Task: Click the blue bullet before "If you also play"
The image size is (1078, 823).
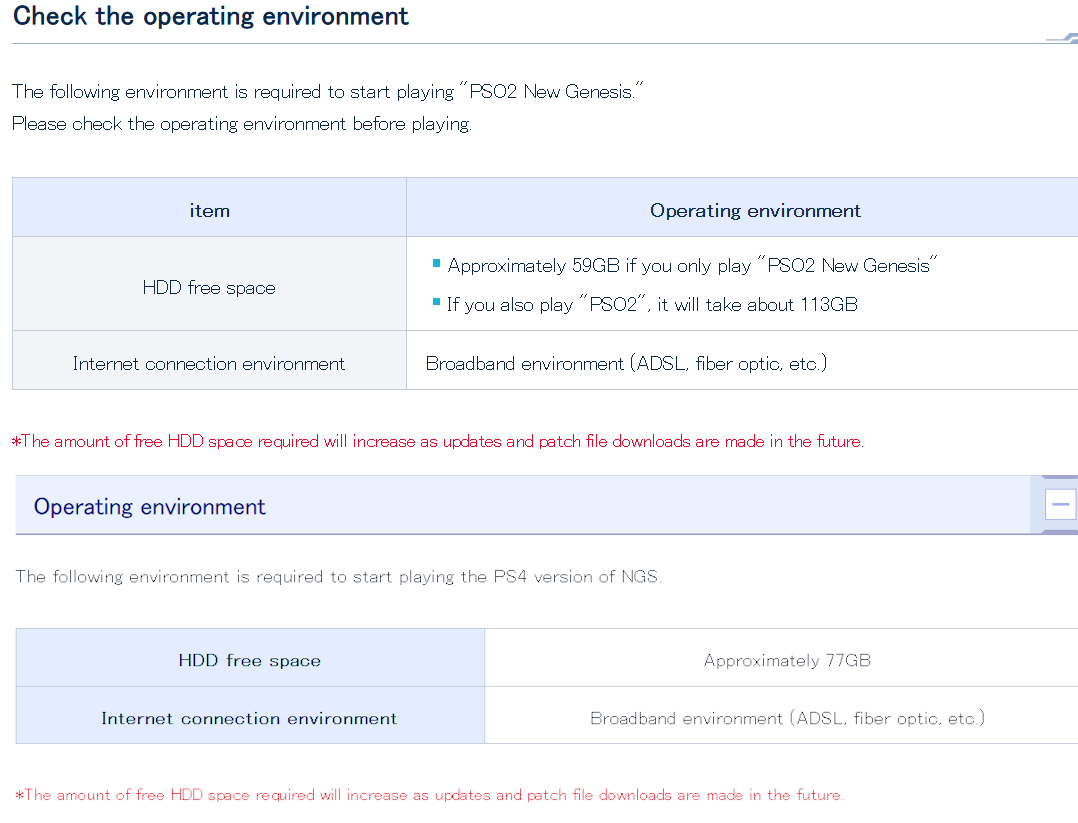Action: [436, 303]
